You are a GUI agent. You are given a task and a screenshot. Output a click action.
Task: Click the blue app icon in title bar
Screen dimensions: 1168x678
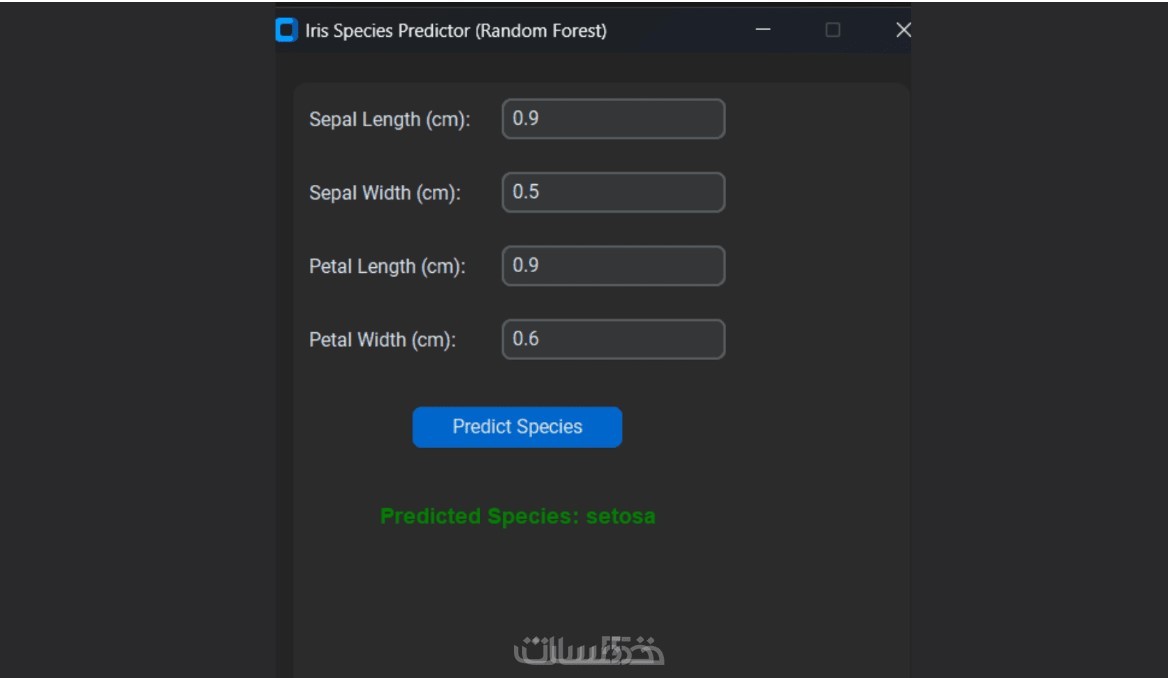(x=286, y=30)
